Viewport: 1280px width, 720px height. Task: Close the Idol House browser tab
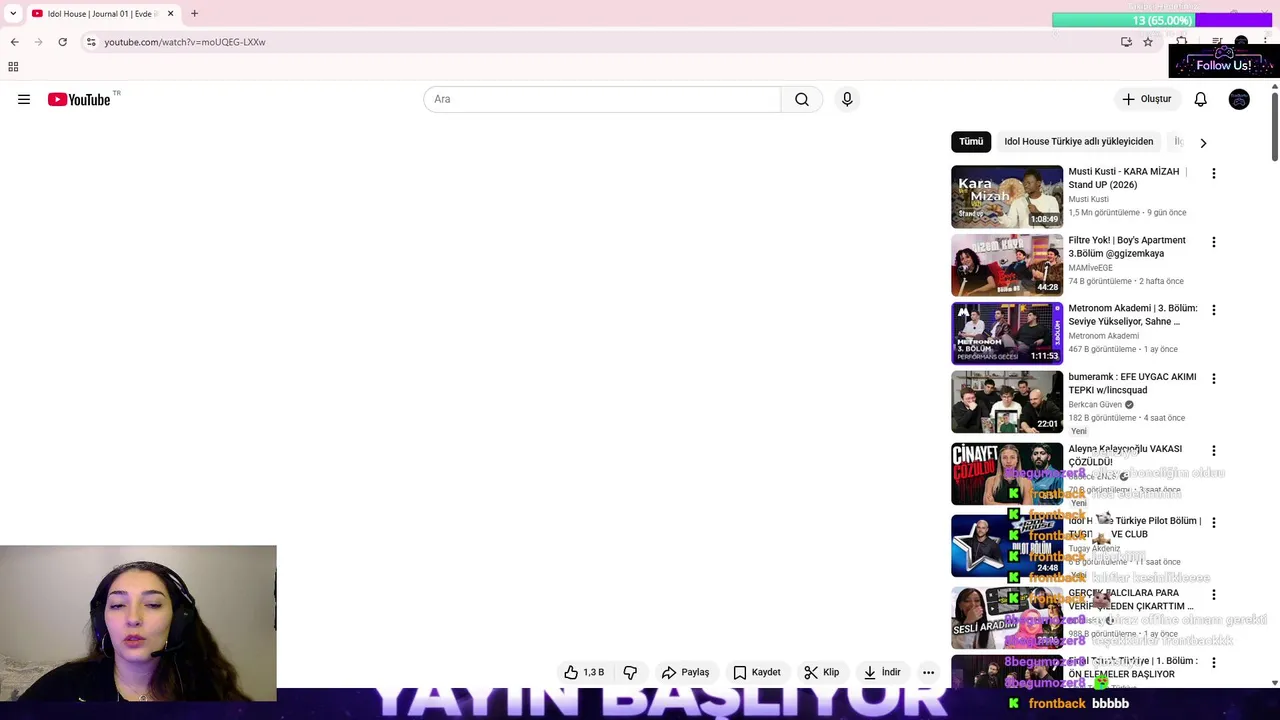170,14
